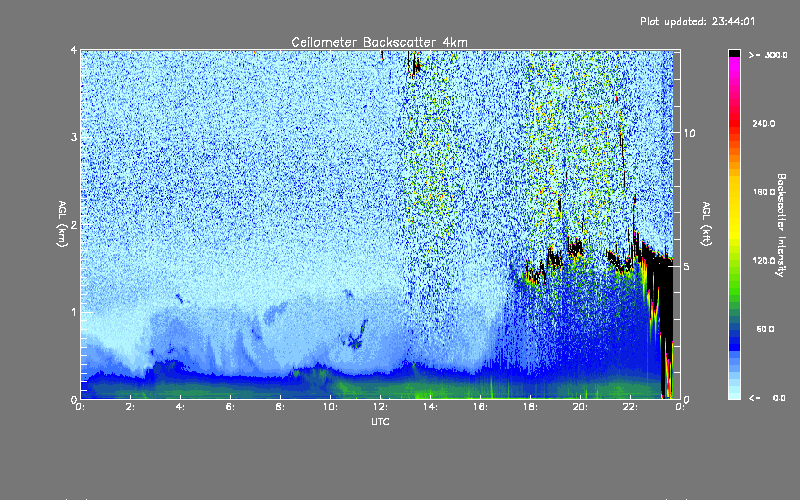Screen dimensions: 800x500
Task: Click the '4' km label at top of left axis
Action: [74, 50]
